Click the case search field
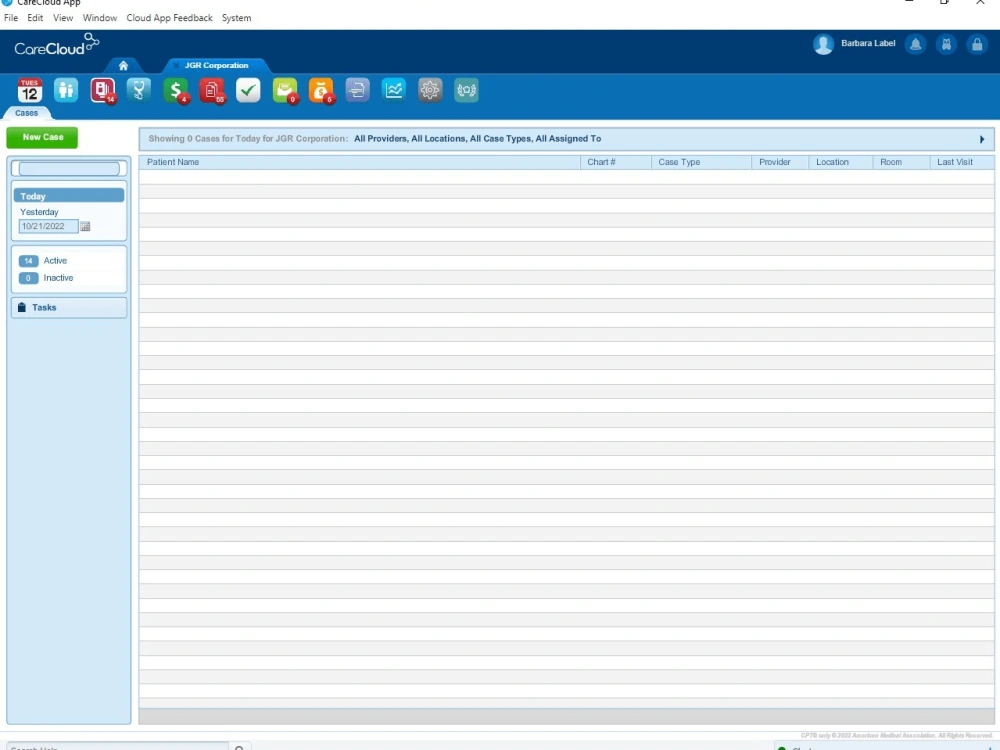 [69, 168]
